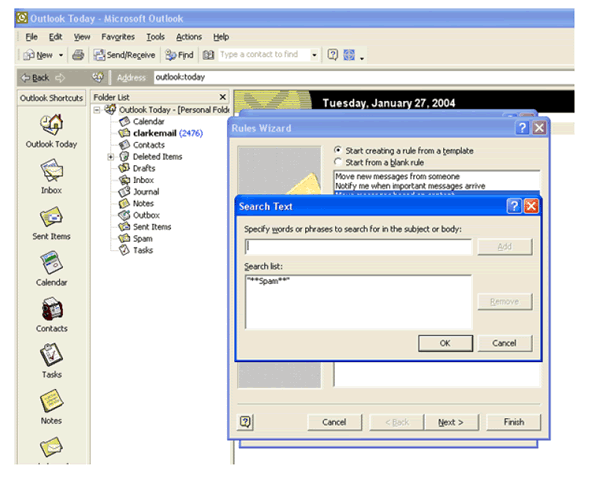Click the Send/Receive toolbar button
Image resolution: width=600 pixels, height=478 pixels.
[x=124, y=55]
